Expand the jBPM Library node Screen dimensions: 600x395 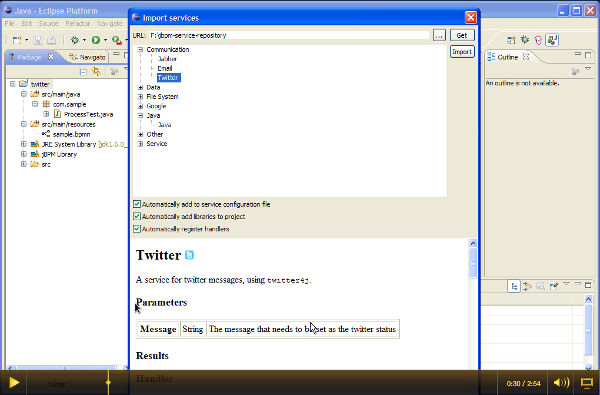(x=24, y=154)
